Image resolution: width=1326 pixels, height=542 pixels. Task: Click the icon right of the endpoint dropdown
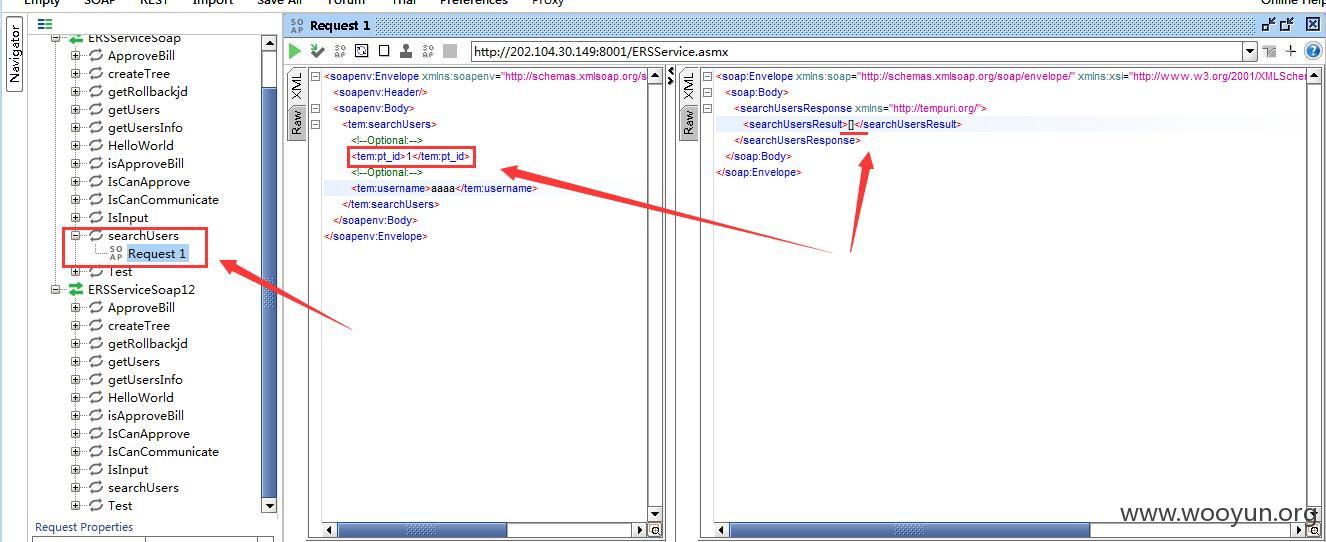[1270, 51]
